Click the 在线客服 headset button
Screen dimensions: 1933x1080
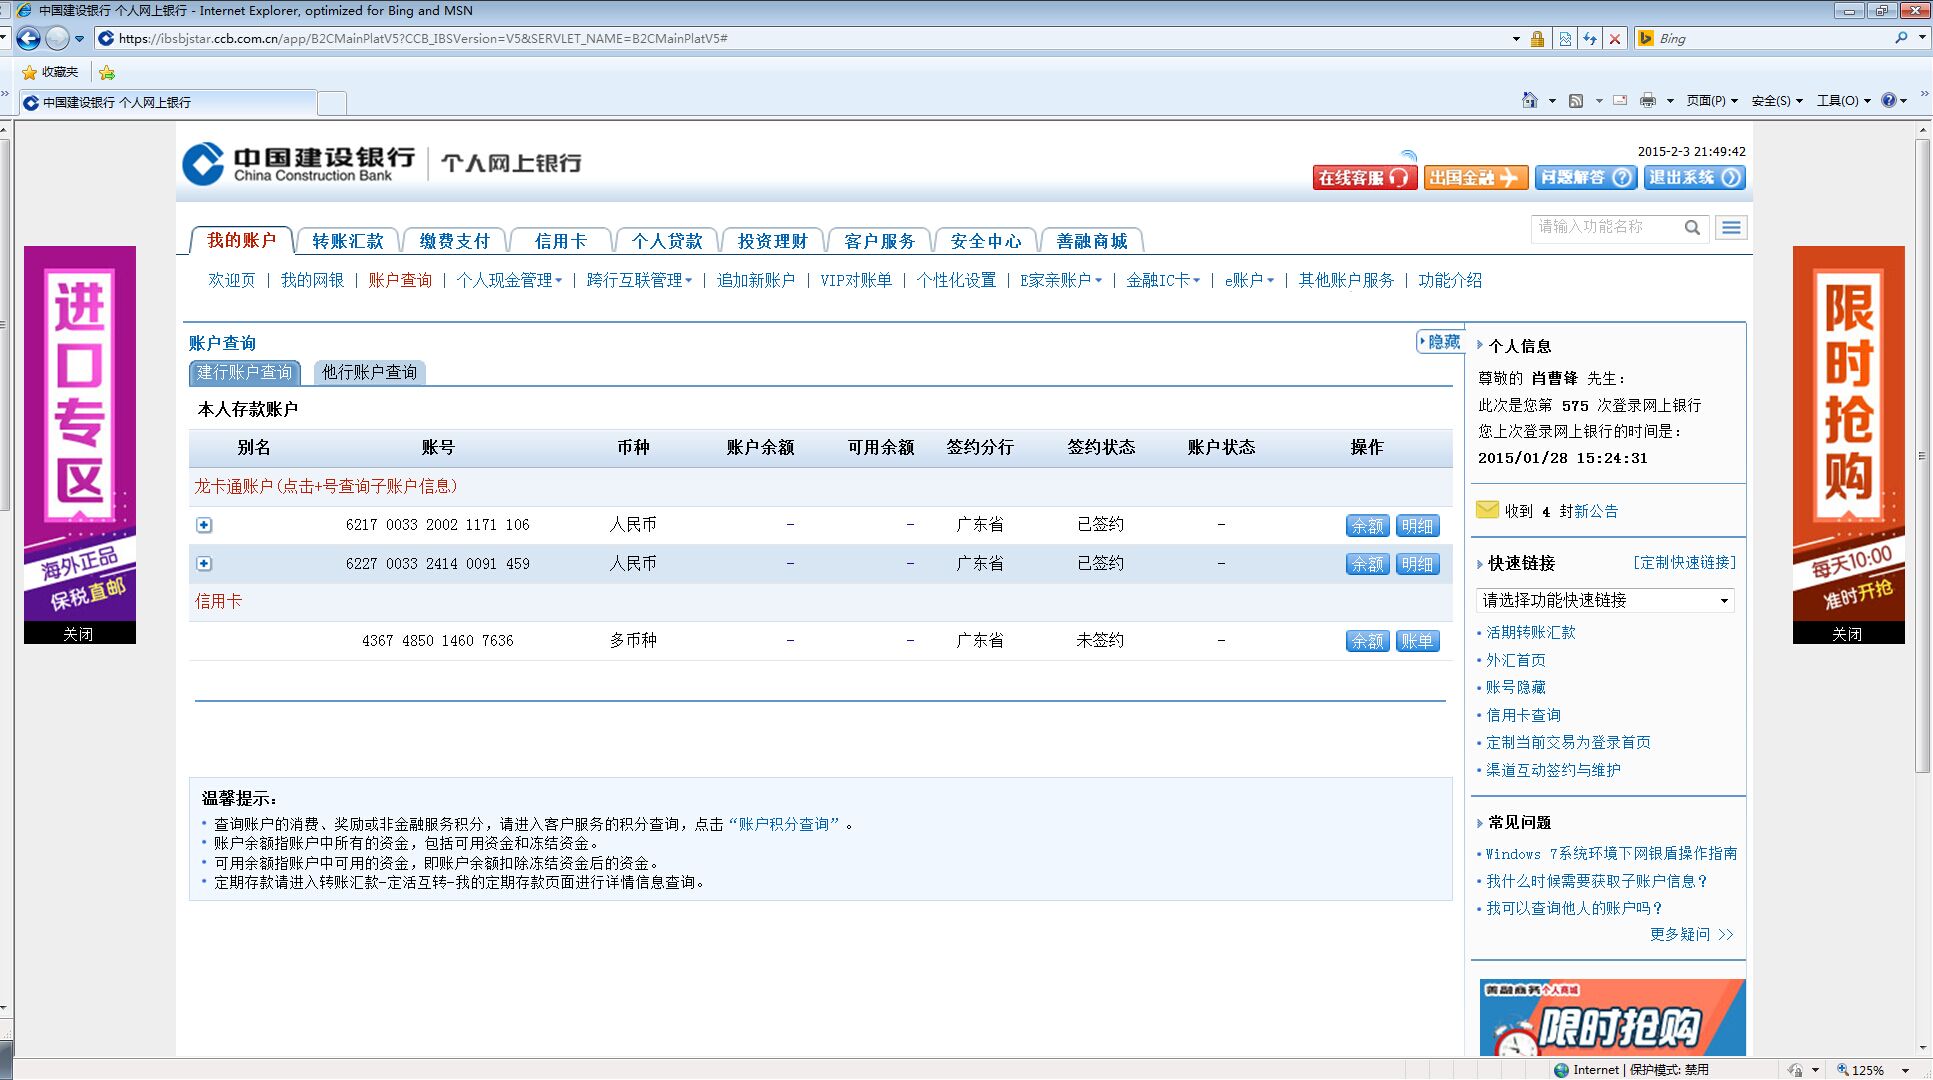(x=1364, y=178)
